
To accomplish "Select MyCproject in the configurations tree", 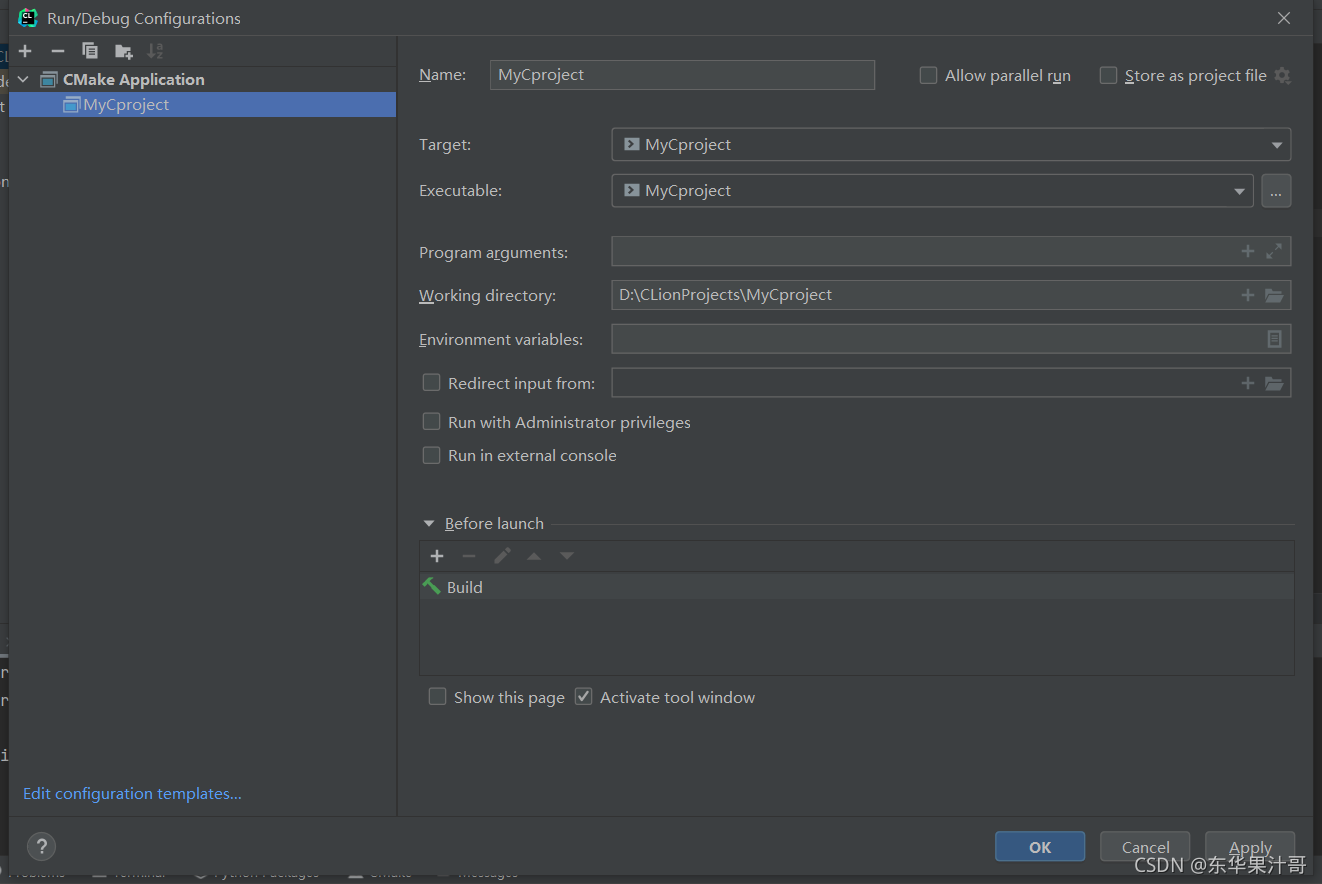I will tap(202, 104).
